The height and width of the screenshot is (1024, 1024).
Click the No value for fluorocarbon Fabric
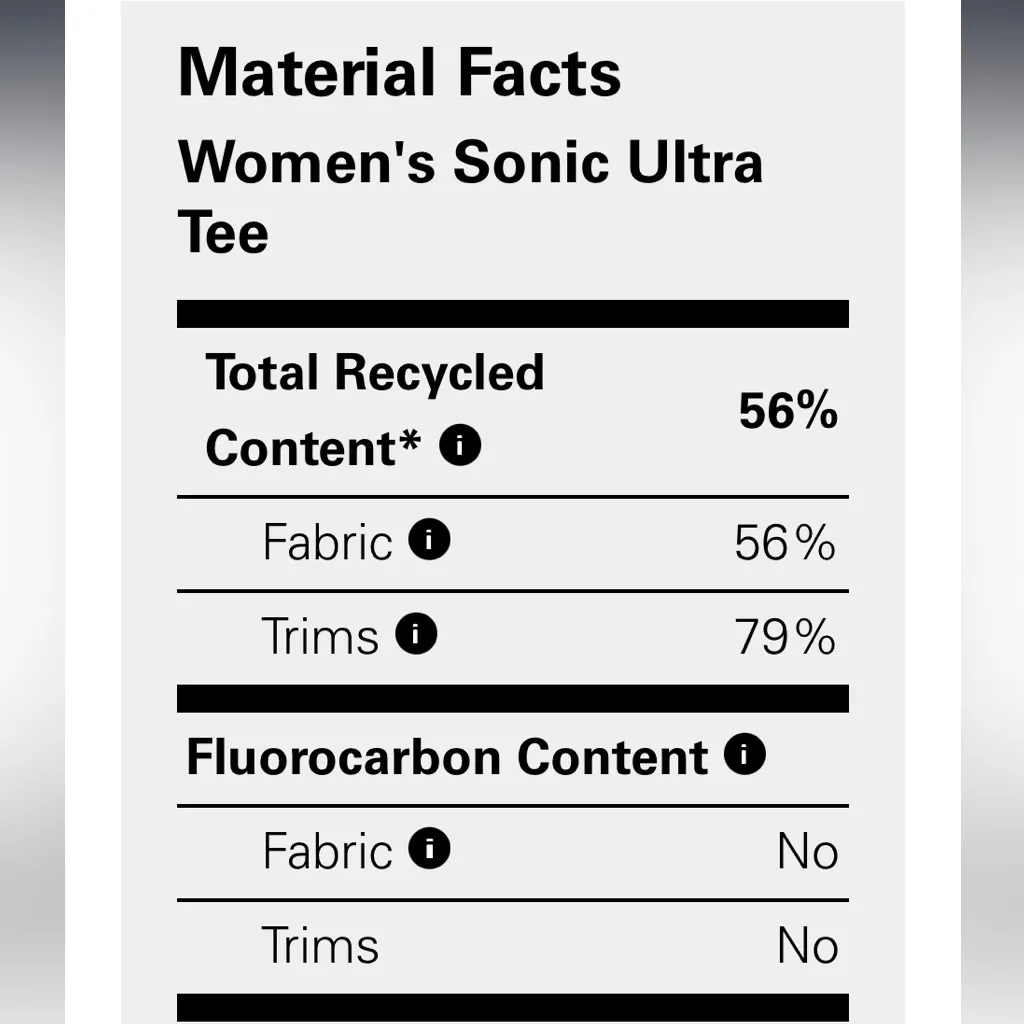click(x=807, y=852)
